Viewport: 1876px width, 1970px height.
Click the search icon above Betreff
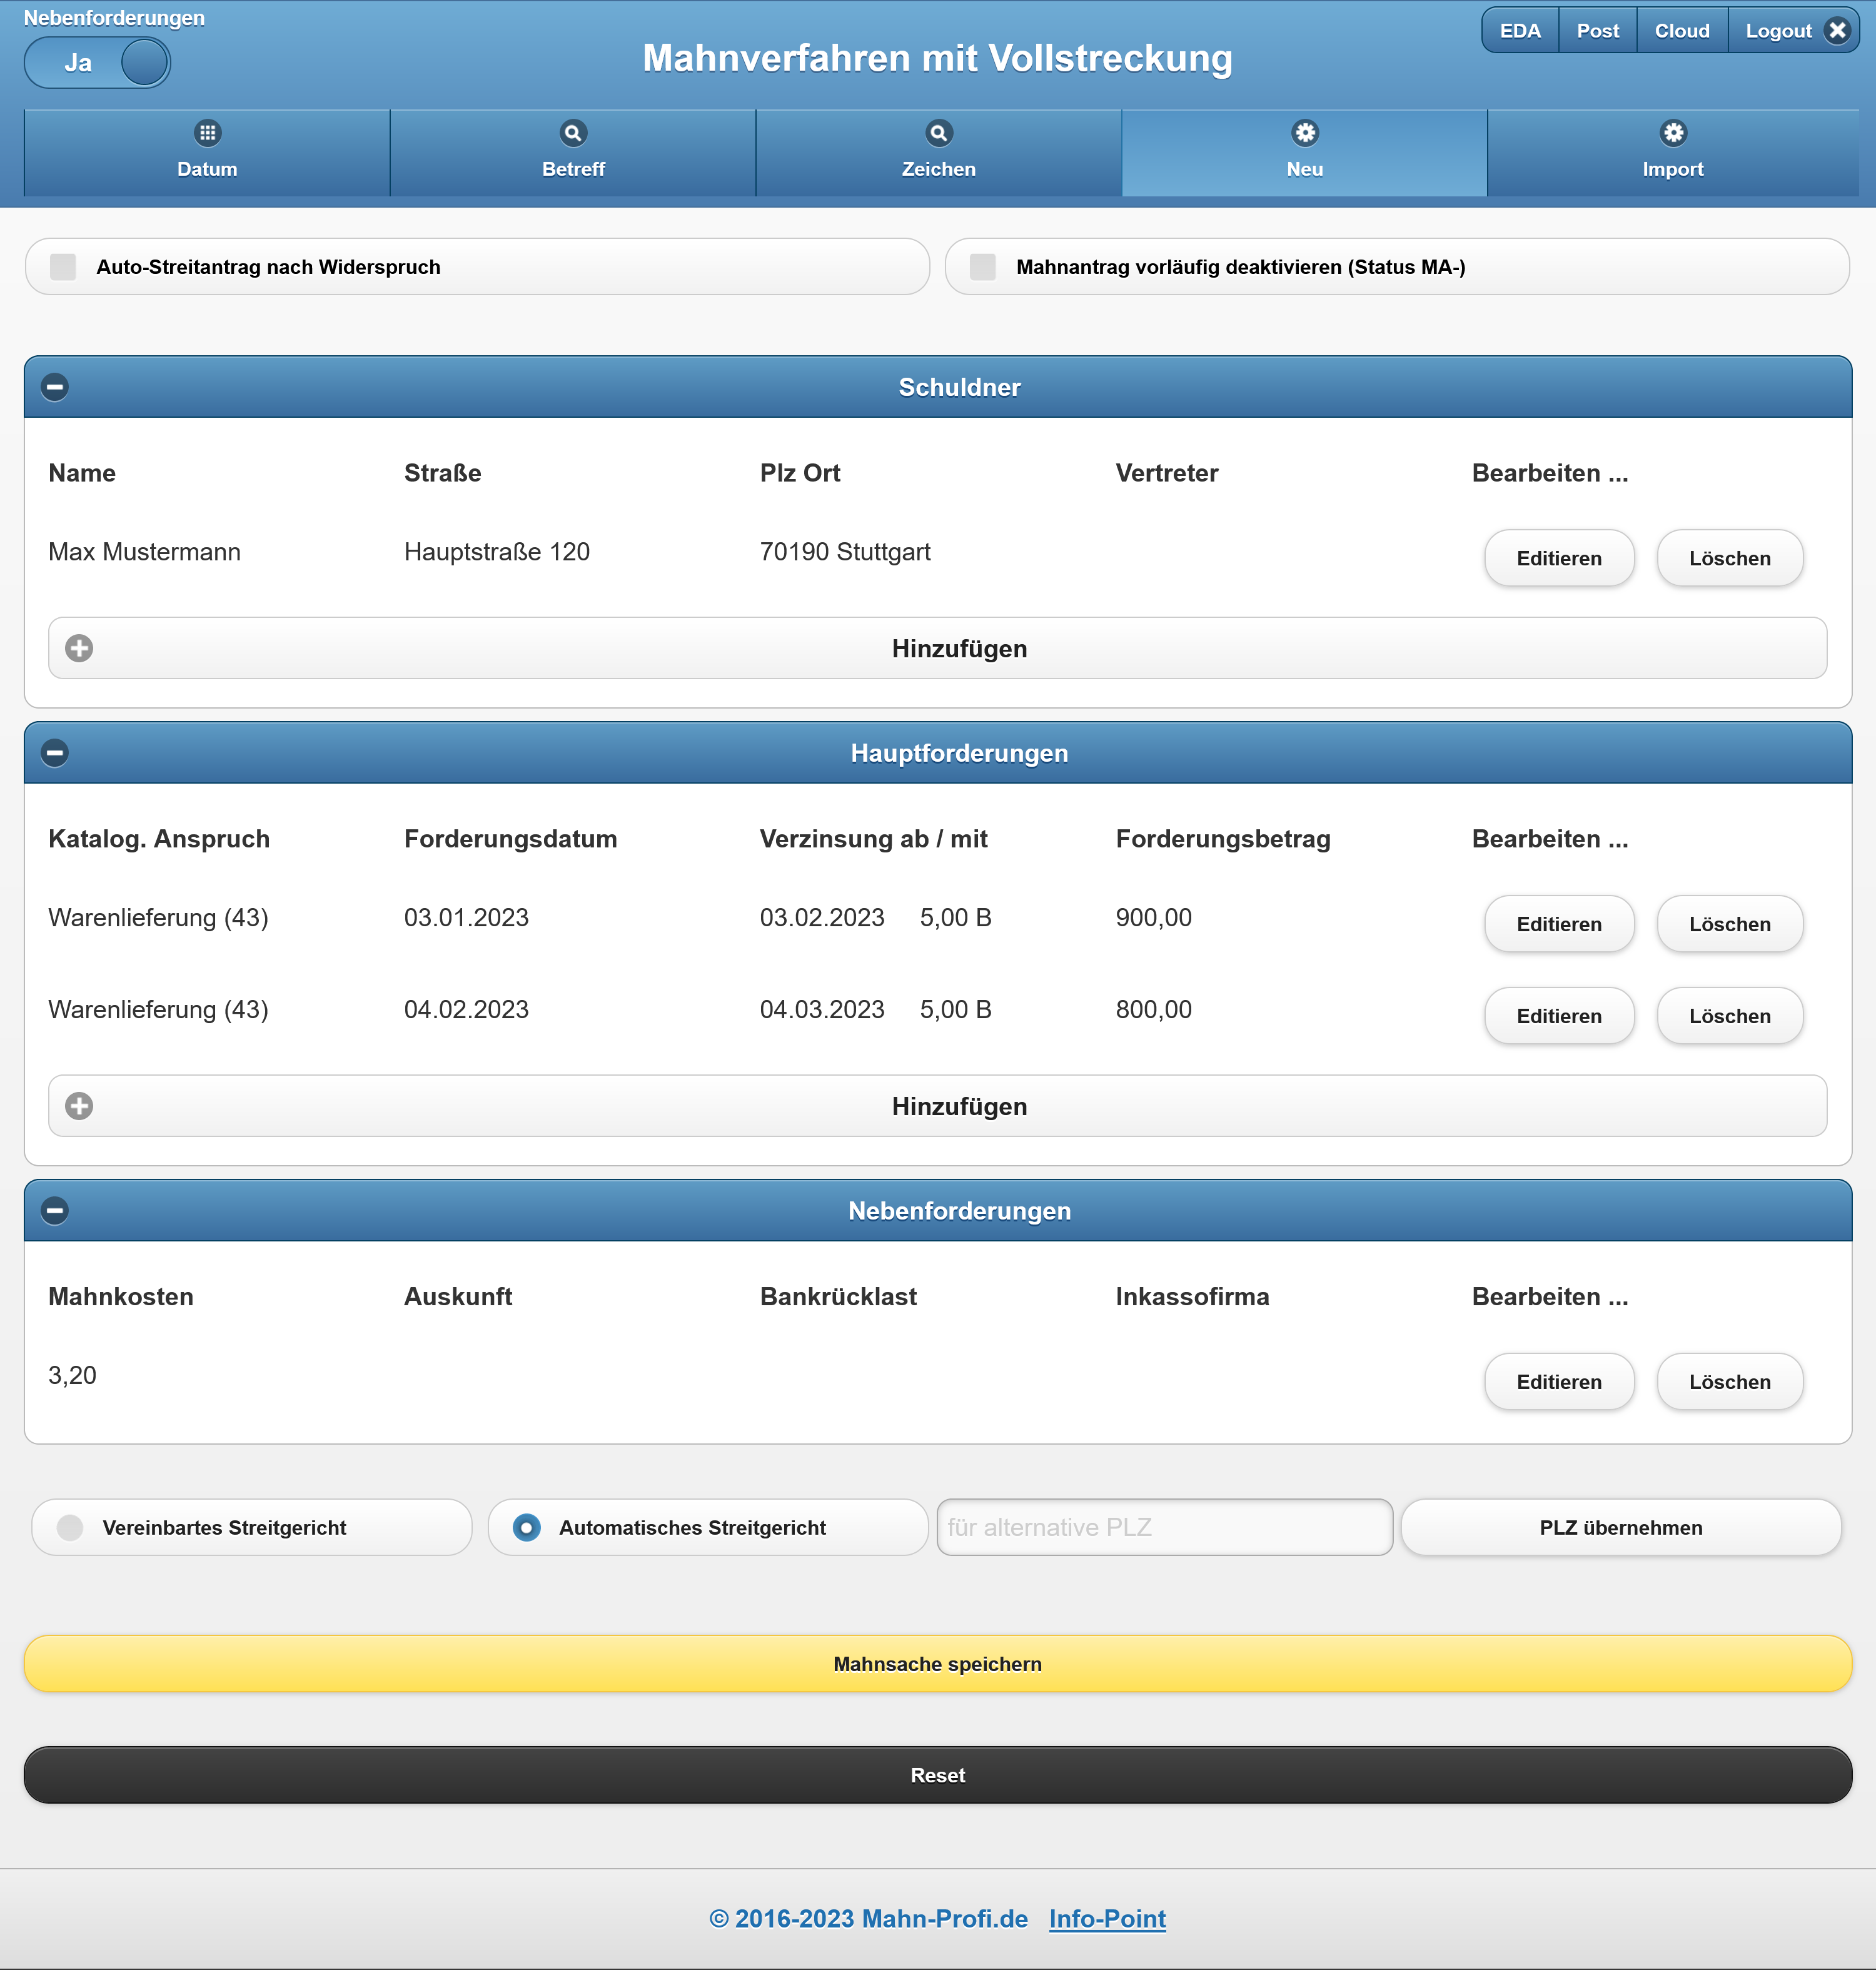coord(573,133)
